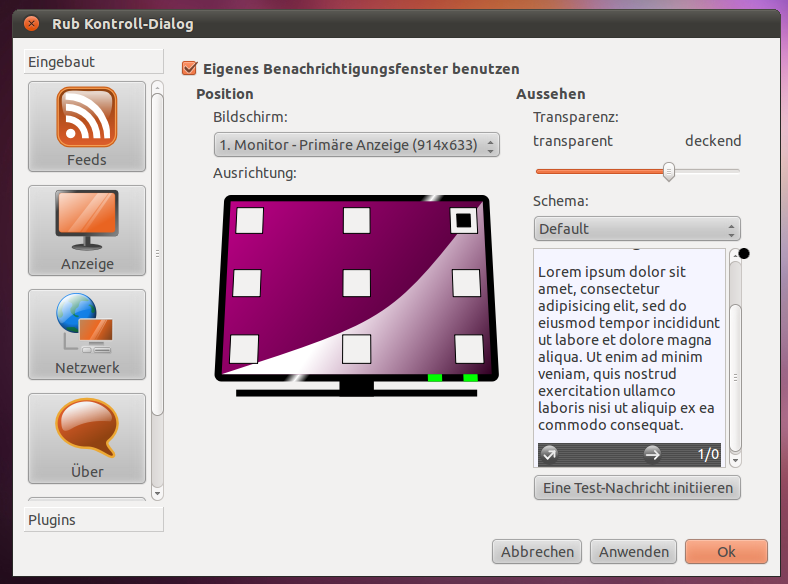Click the 1/0 message counter
Screen dimensions: 788x584
708,454
